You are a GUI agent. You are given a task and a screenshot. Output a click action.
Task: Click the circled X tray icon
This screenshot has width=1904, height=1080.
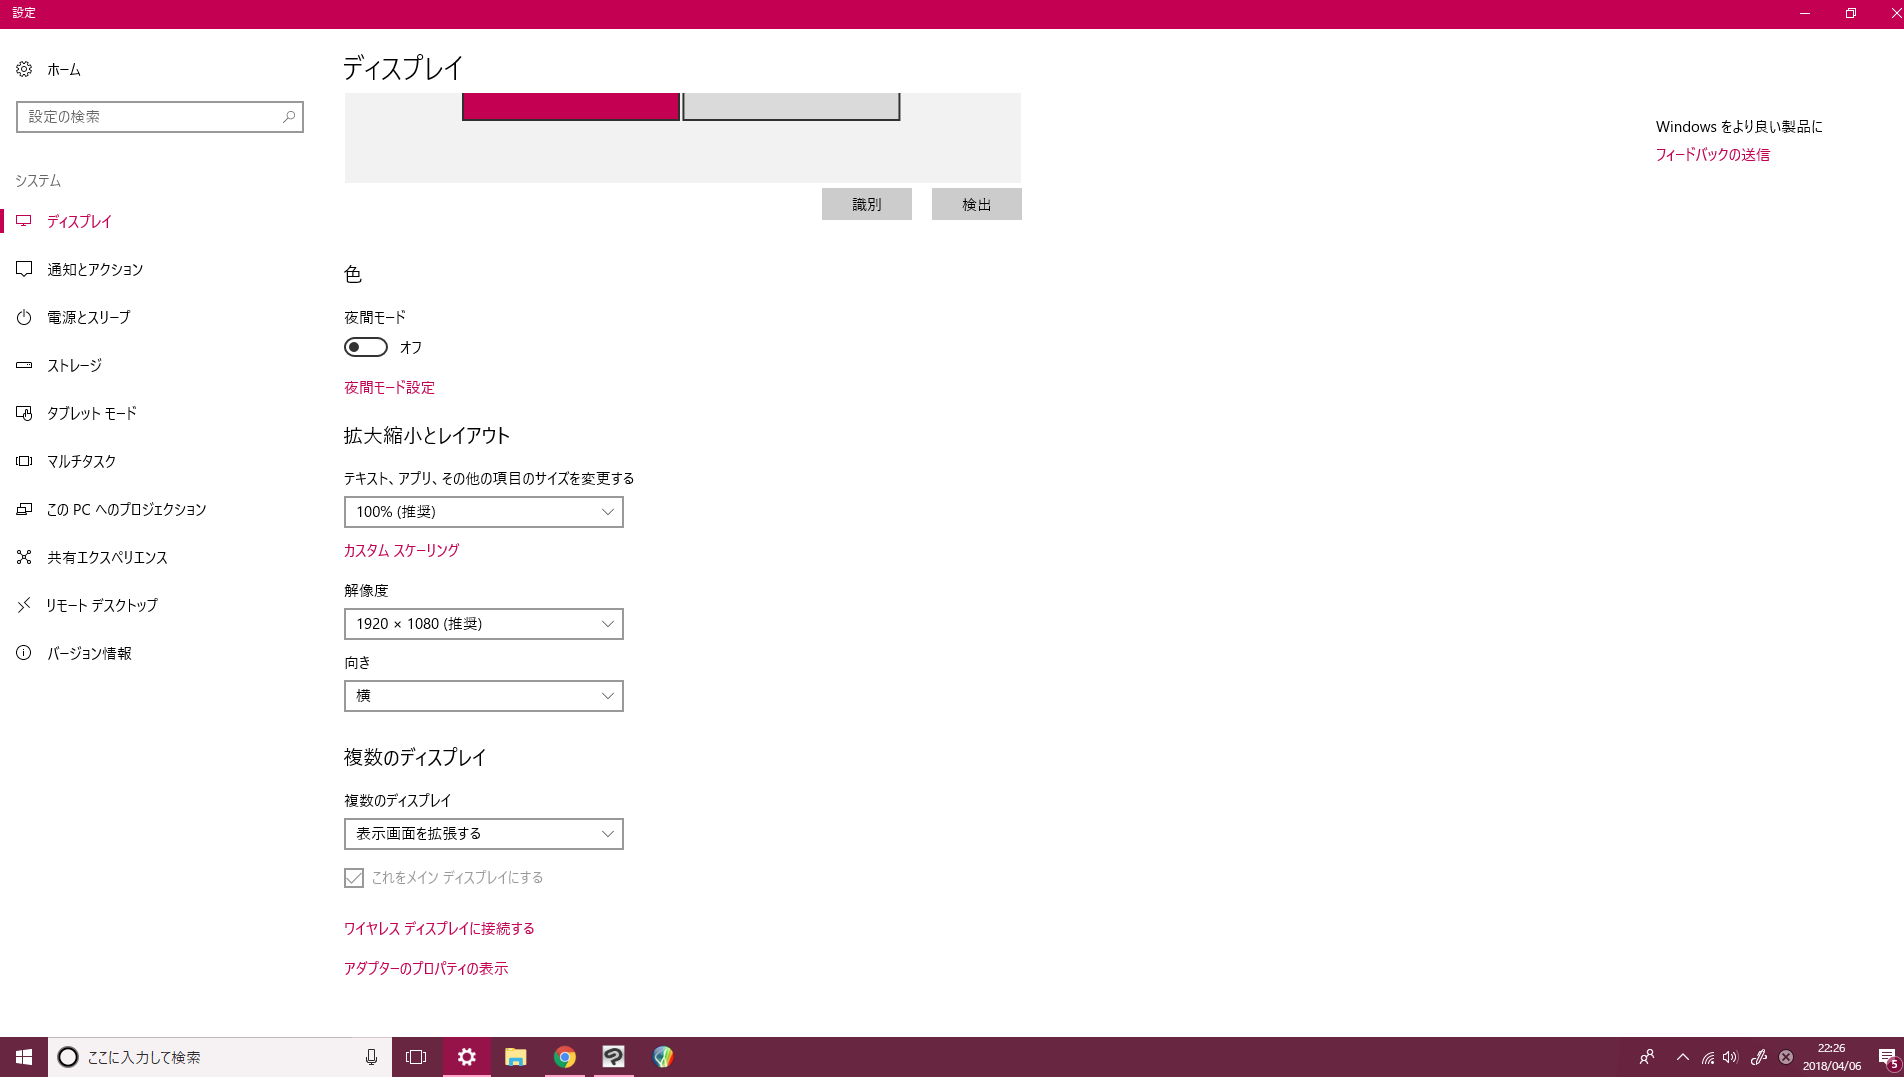(1786, 1057)
